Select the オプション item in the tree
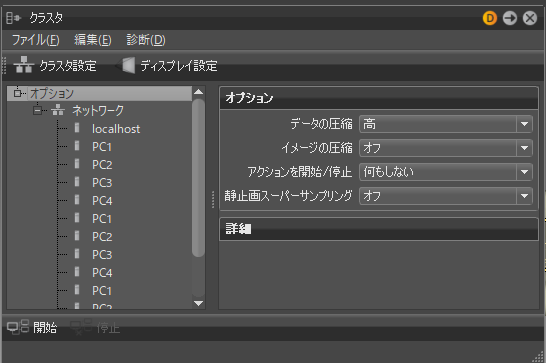The width and height of the screenshot is (546, 363). [x=52, y=93]
